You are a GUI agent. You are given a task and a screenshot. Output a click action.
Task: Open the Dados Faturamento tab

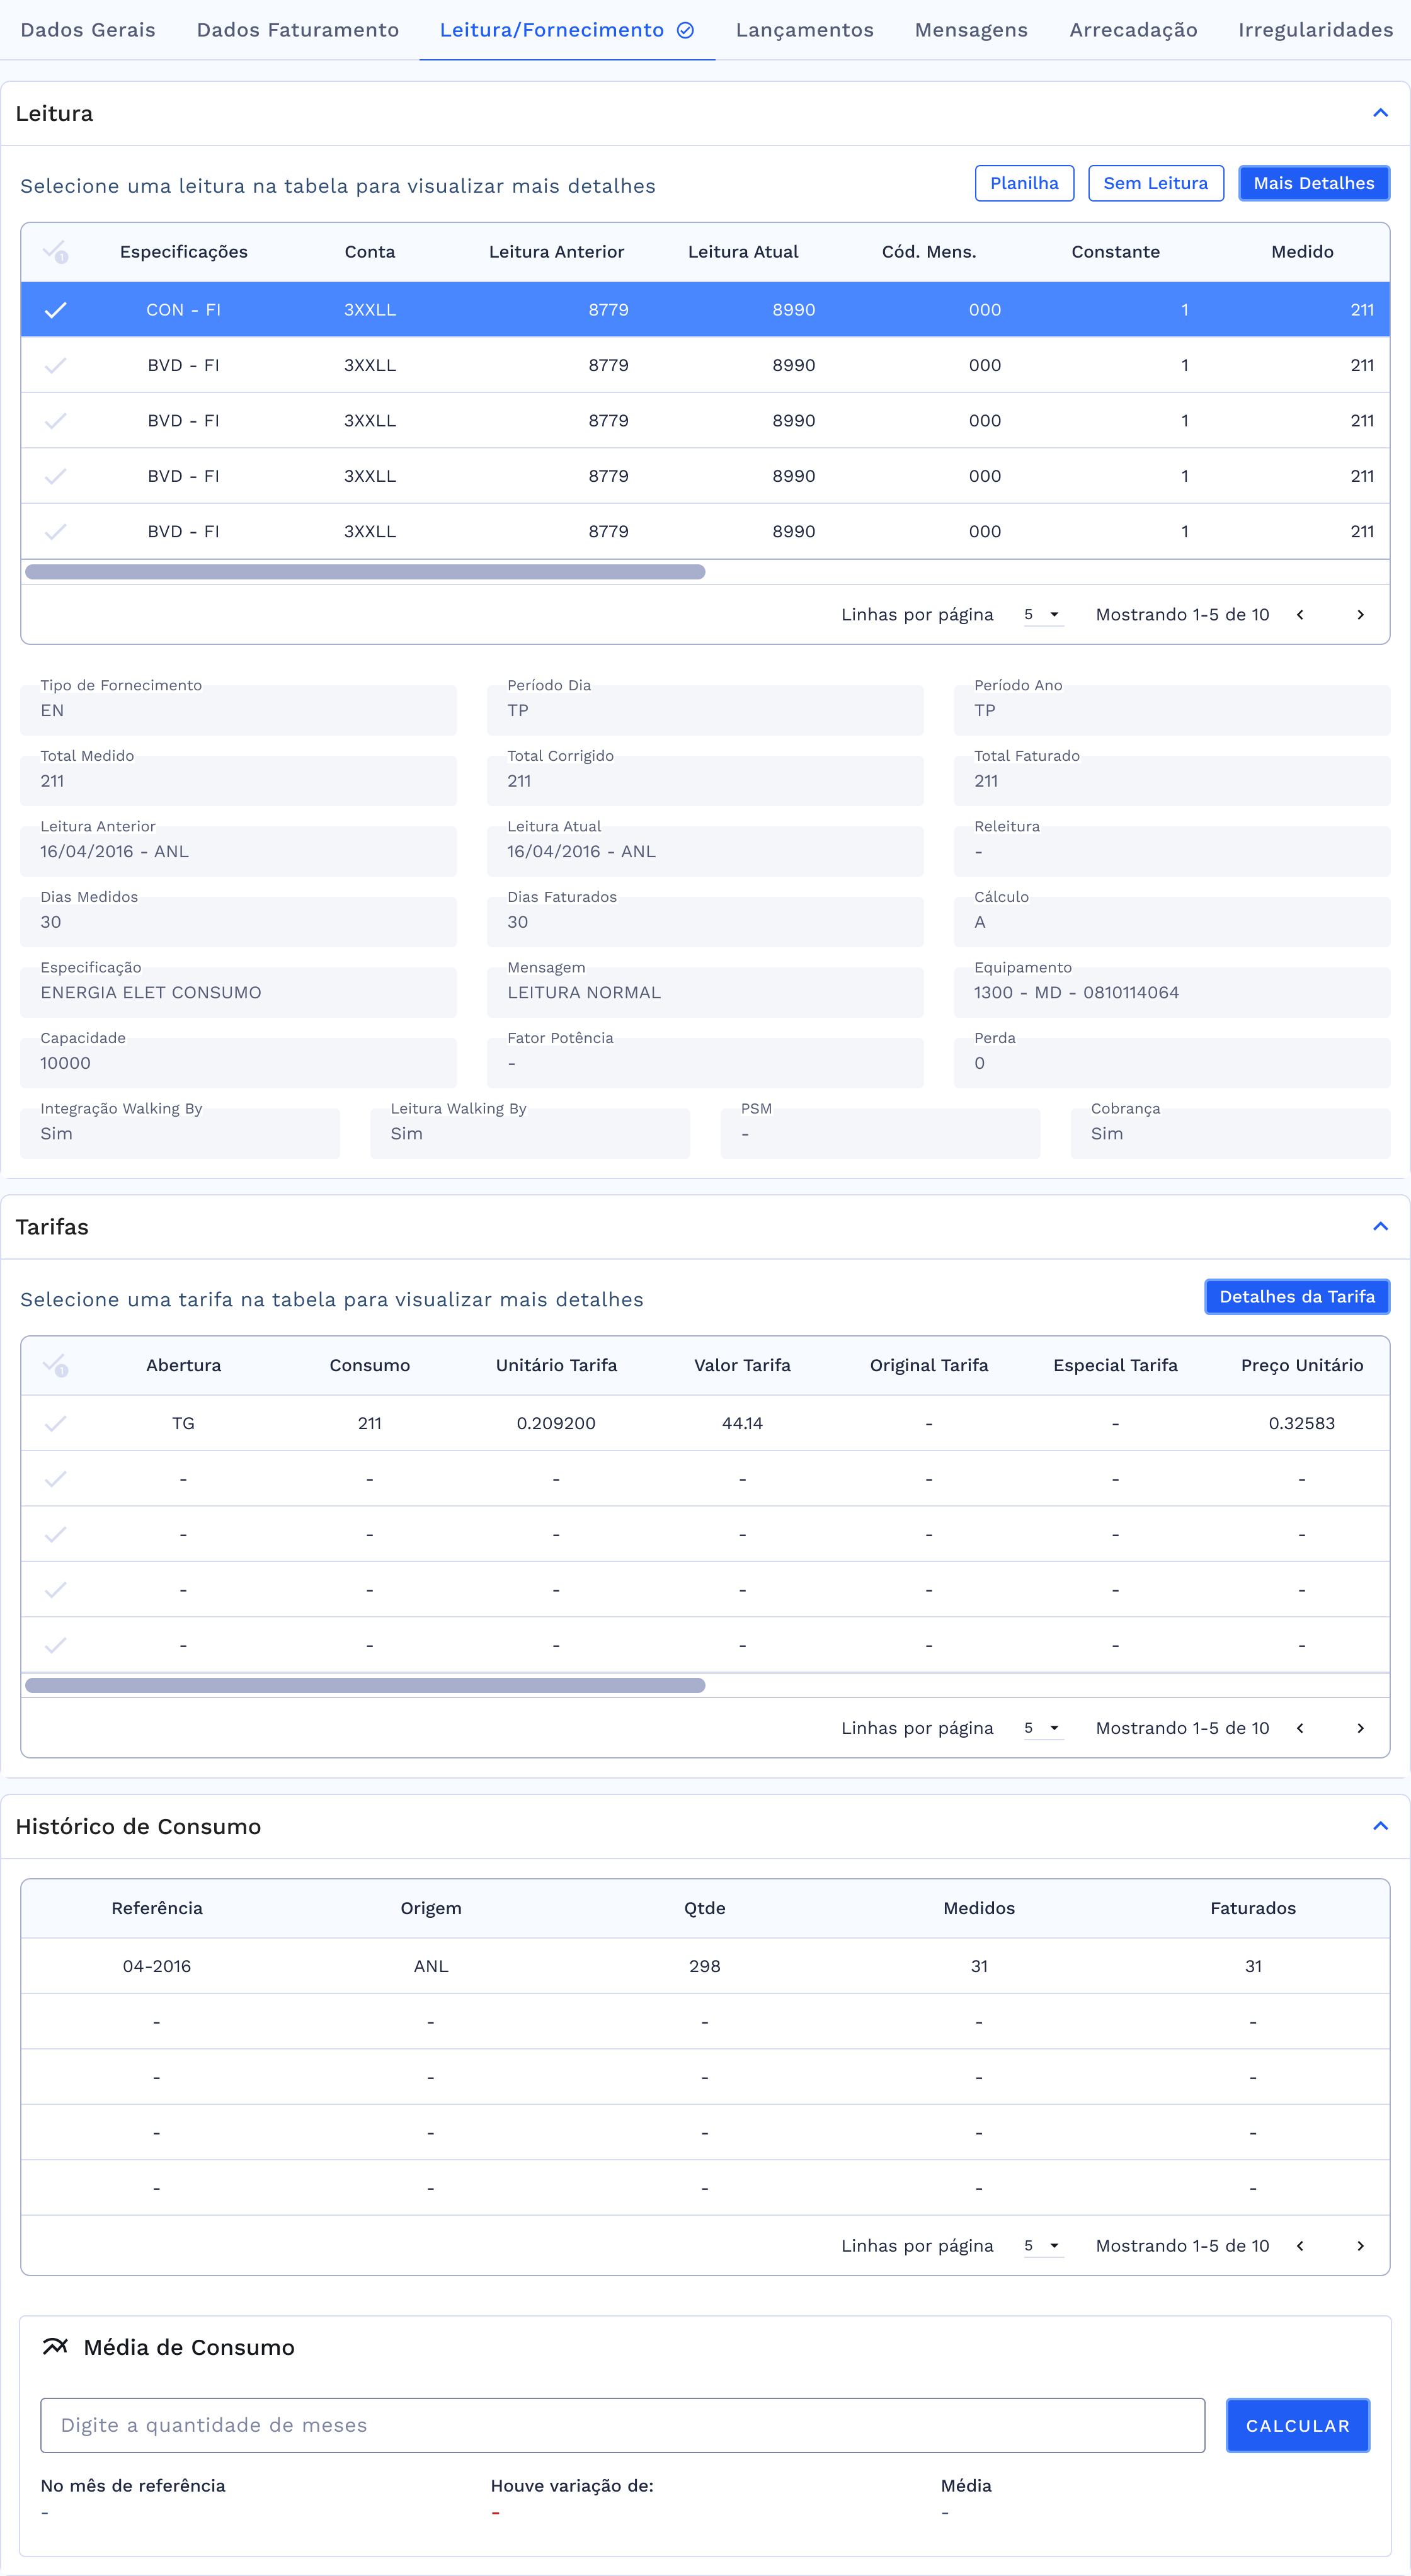tap(297, 30)
